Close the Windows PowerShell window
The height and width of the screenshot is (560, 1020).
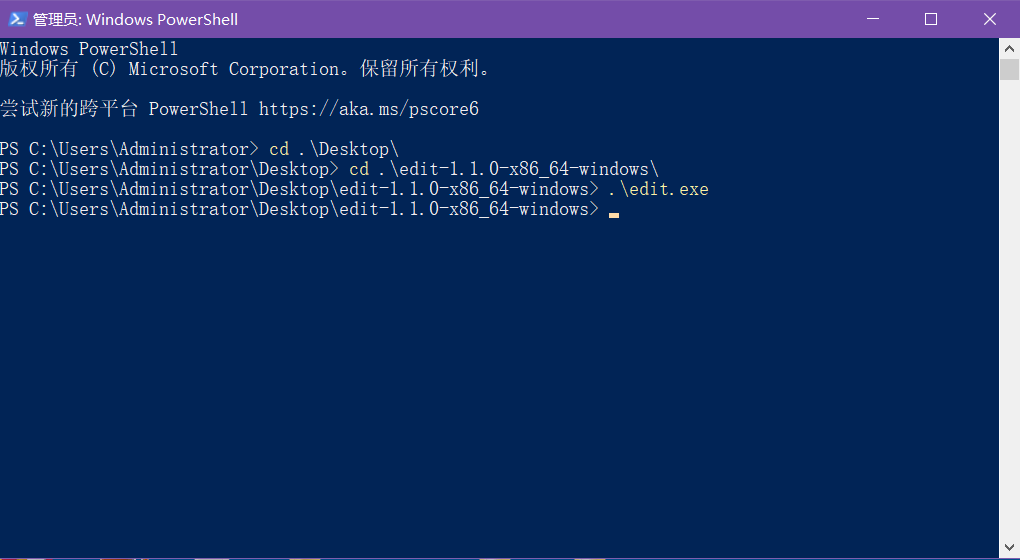click(989, 19)
